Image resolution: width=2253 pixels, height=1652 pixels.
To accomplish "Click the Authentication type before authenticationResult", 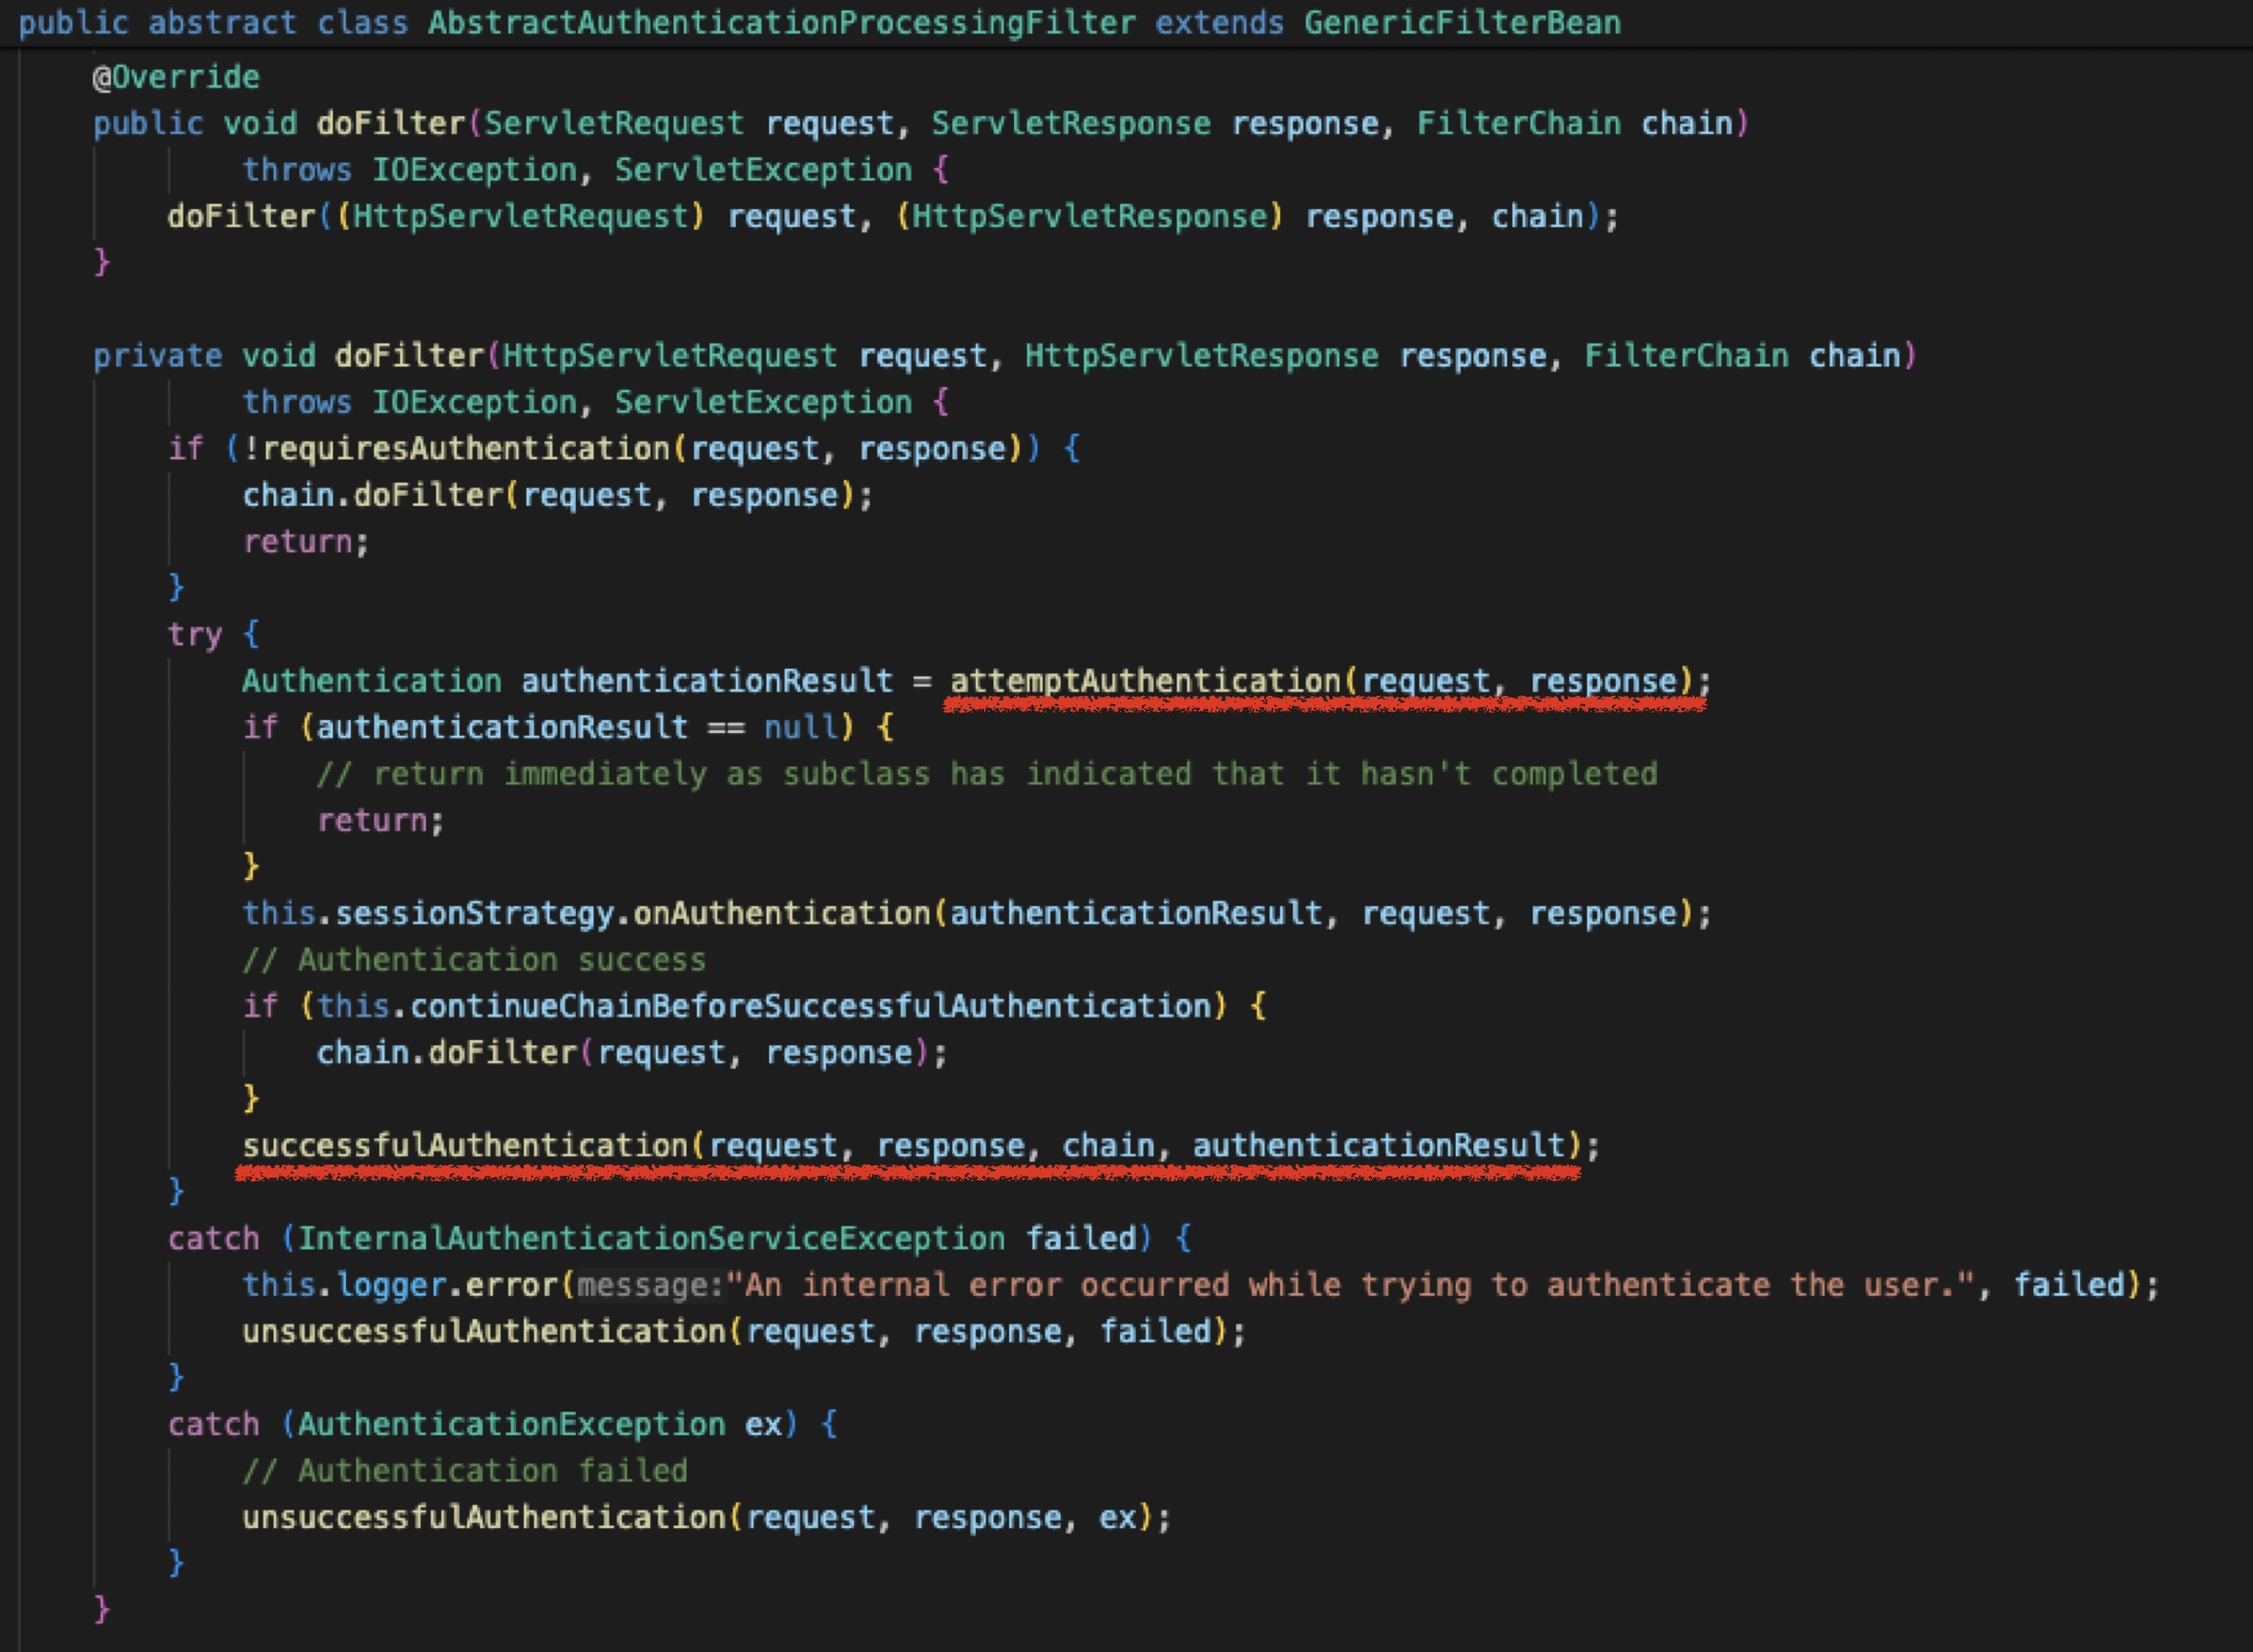I will (x=372, y=680).
